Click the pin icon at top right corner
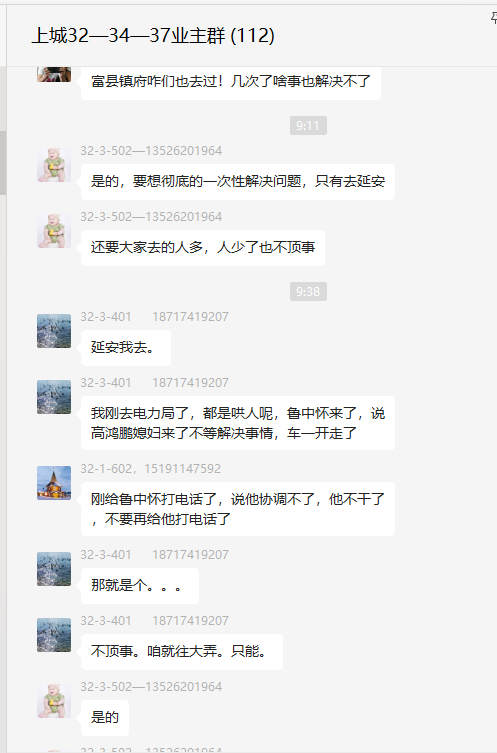 tap(494, 18)
